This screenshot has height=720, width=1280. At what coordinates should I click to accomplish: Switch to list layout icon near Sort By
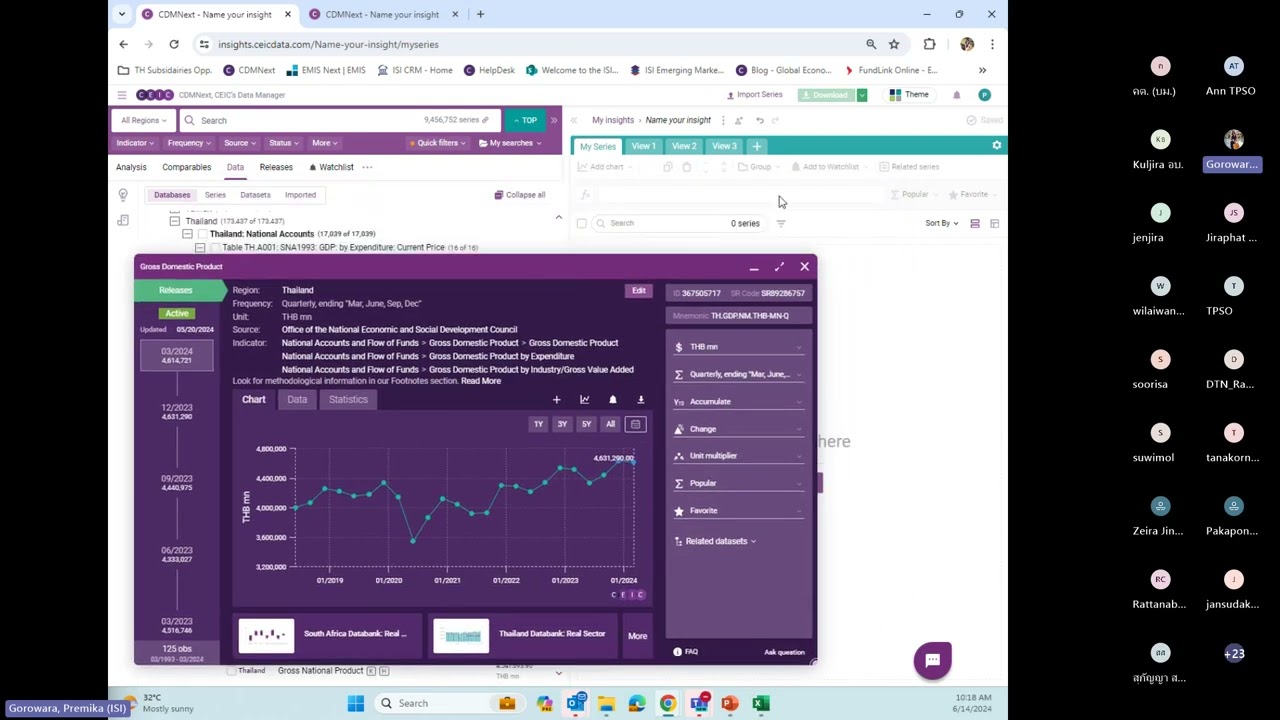pyautogui.click(x=975, y=223)
